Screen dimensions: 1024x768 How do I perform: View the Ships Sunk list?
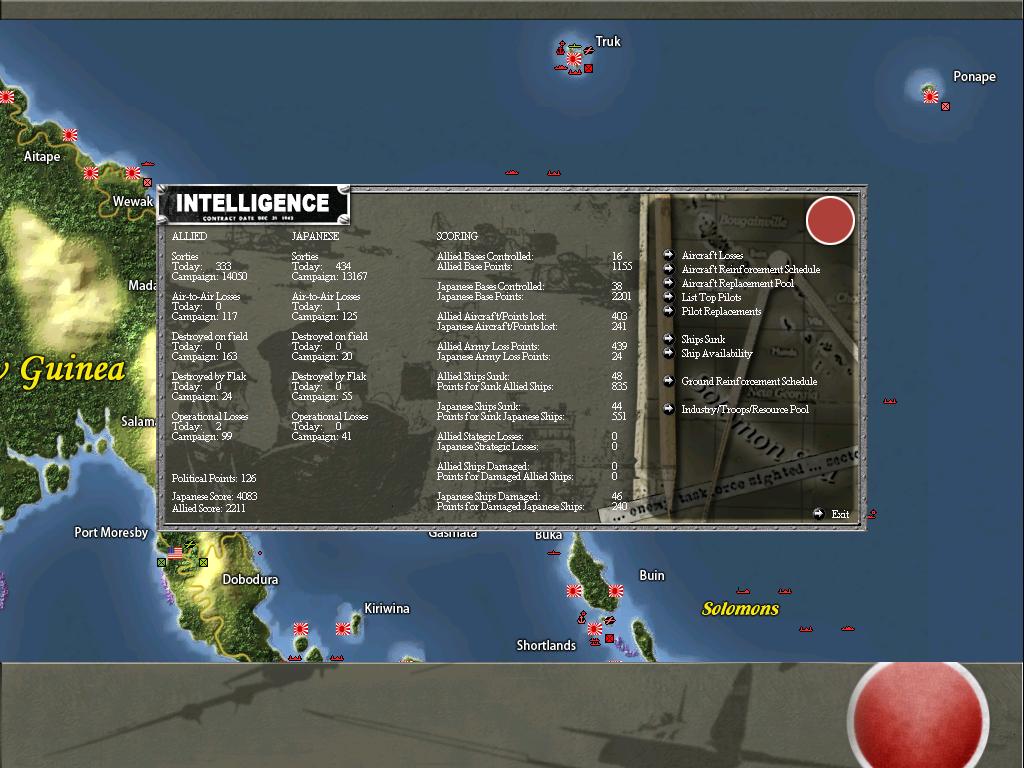click(703, 339)
